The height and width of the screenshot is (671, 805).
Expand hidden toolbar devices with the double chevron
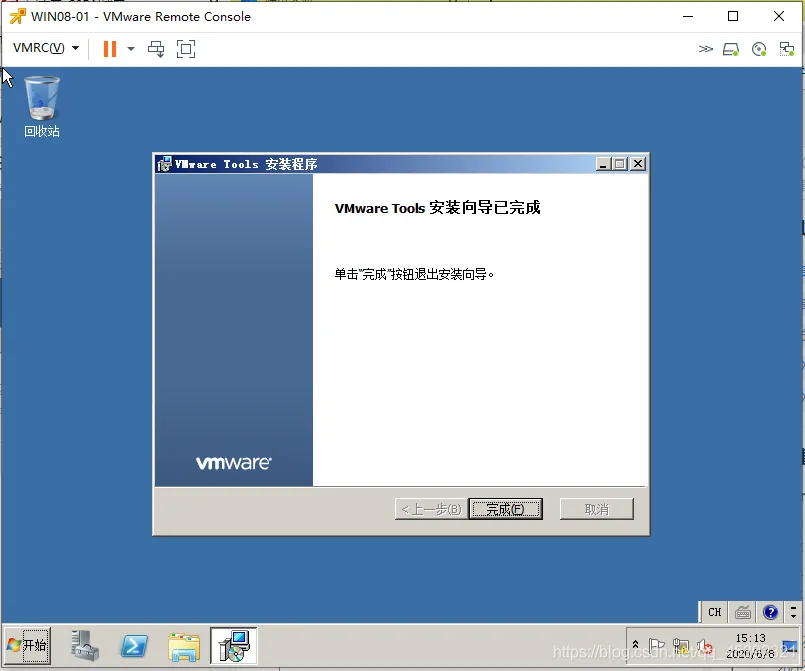tap(705, 49)
